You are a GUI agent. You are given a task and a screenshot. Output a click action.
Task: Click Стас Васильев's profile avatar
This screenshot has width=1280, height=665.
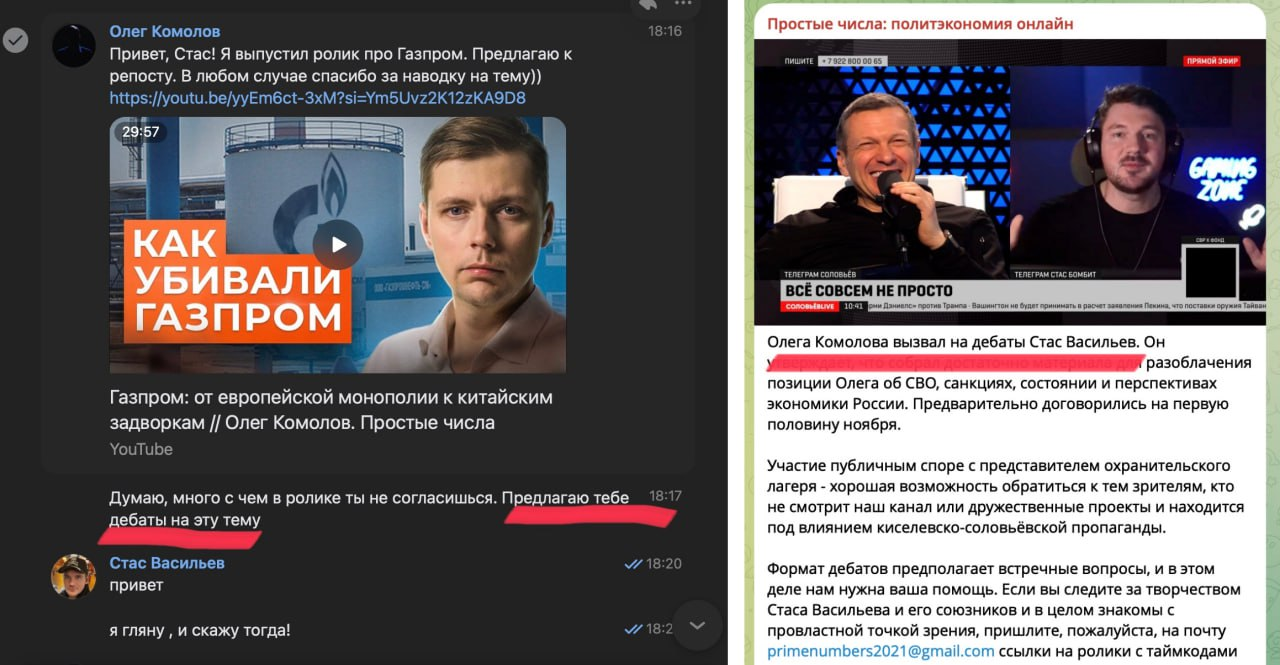pyautogui.click(x=74, y=577)
